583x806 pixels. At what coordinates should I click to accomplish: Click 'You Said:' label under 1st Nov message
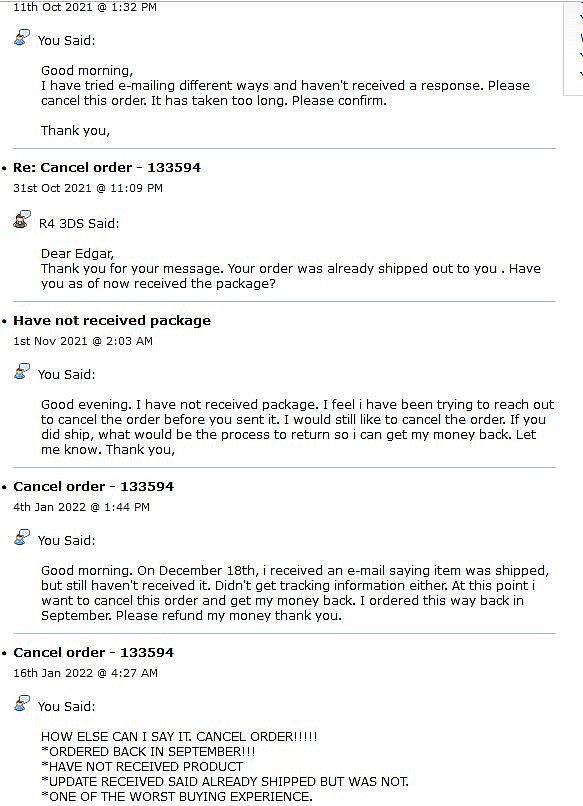(x=66, y=375)
